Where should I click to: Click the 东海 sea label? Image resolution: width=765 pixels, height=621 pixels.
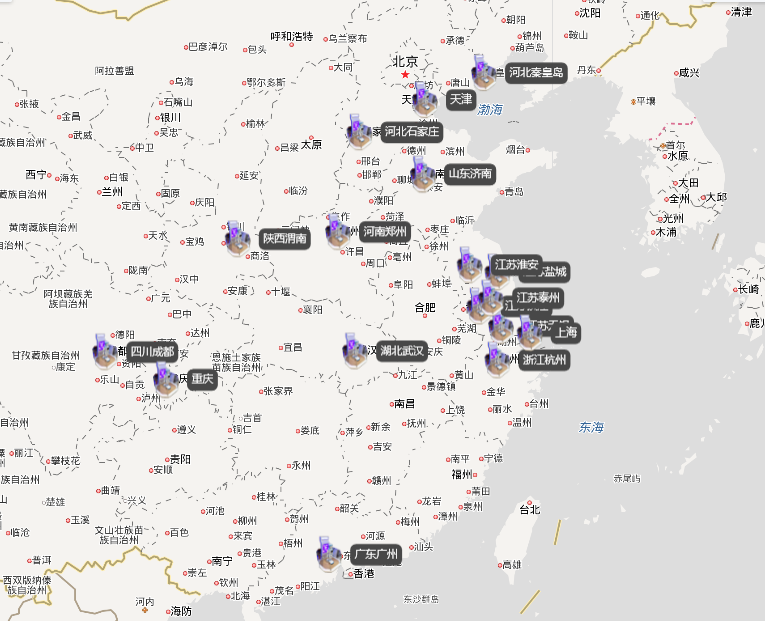pyautogui.click(x=591, y=427)
